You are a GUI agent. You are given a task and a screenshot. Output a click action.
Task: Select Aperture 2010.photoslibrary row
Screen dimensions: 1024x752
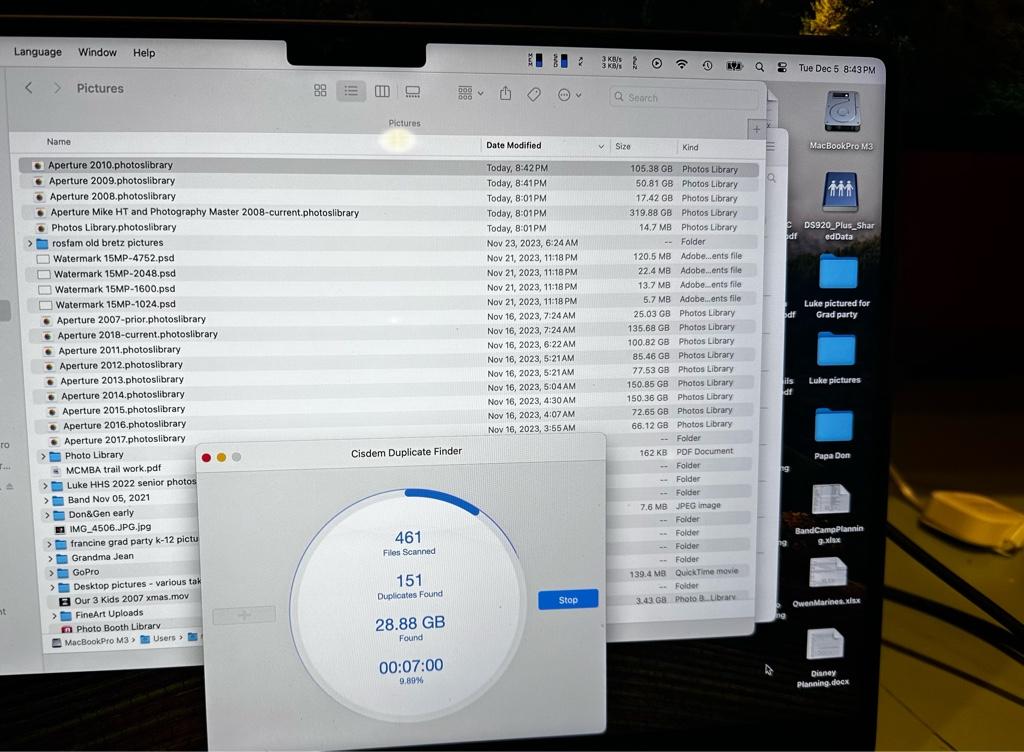click(x=389, y=166)
